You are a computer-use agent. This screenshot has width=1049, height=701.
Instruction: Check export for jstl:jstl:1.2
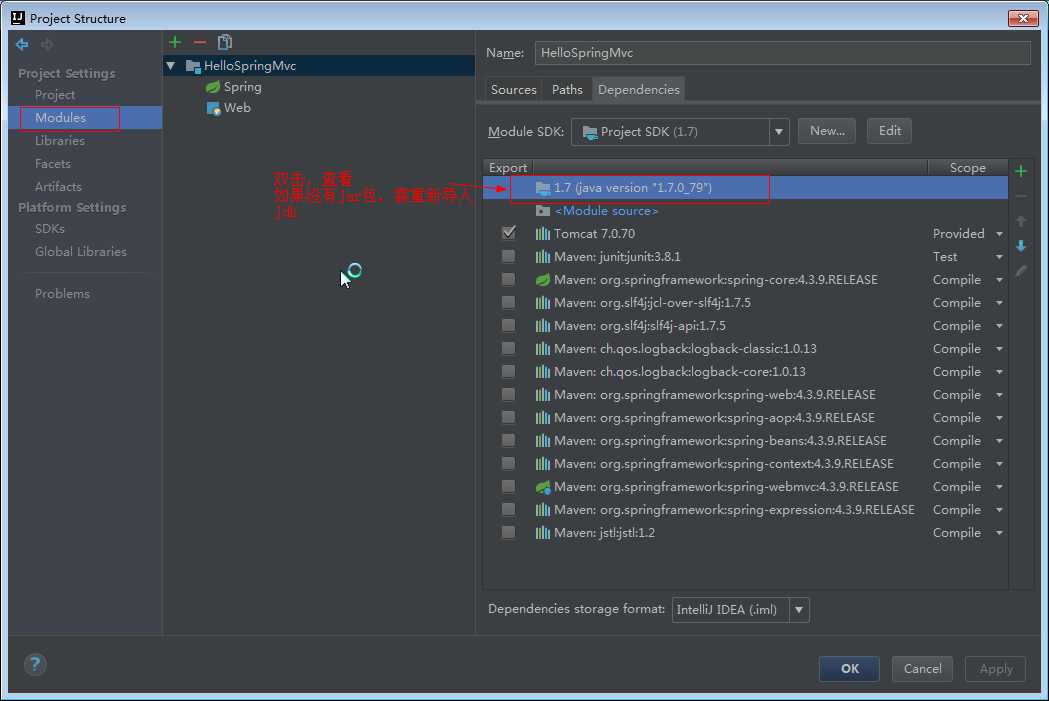pyautogui.click(x=508, y=532)
